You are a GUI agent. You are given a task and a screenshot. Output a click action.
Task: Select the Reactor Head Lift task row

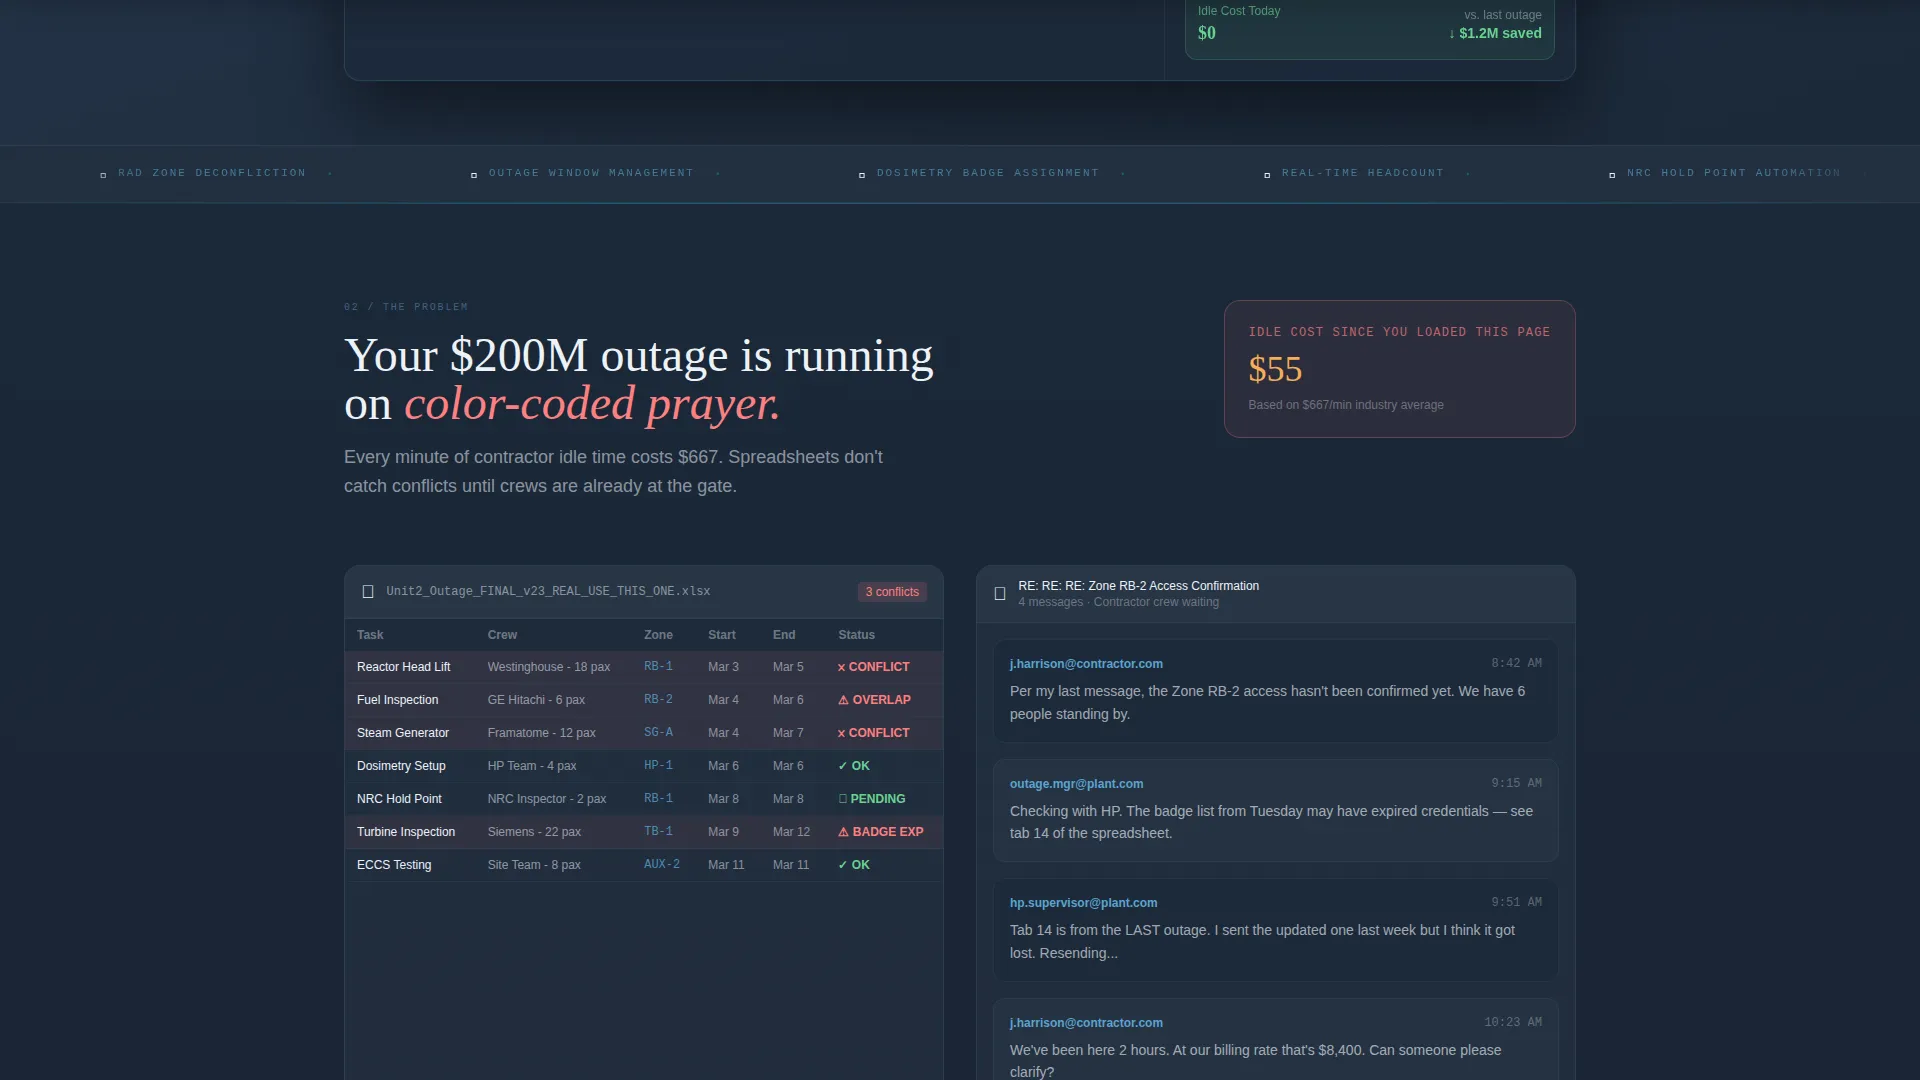[x=644, y=667]
